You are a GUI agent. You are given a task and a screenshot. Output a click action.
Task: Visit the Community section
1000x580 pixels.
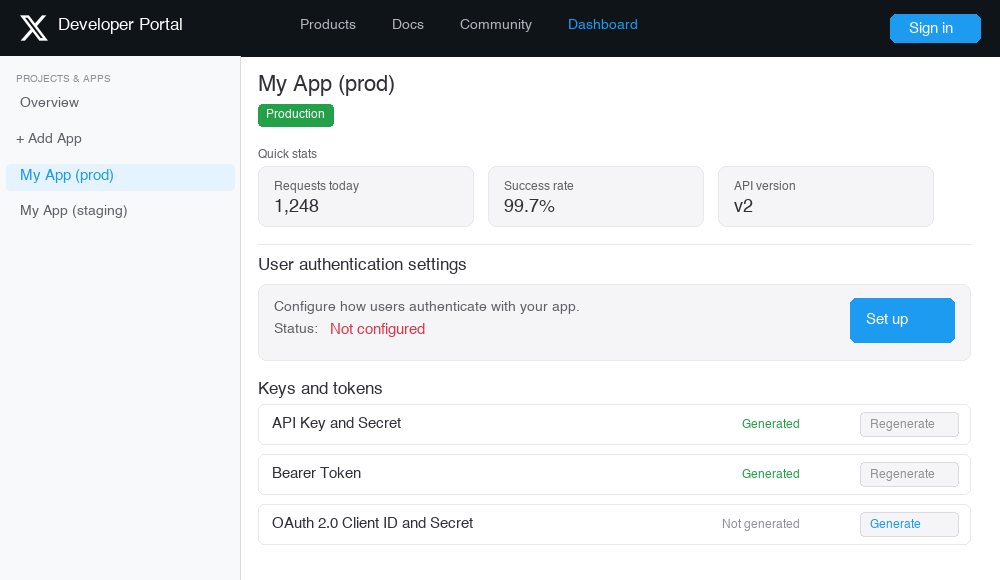point(495,24)
